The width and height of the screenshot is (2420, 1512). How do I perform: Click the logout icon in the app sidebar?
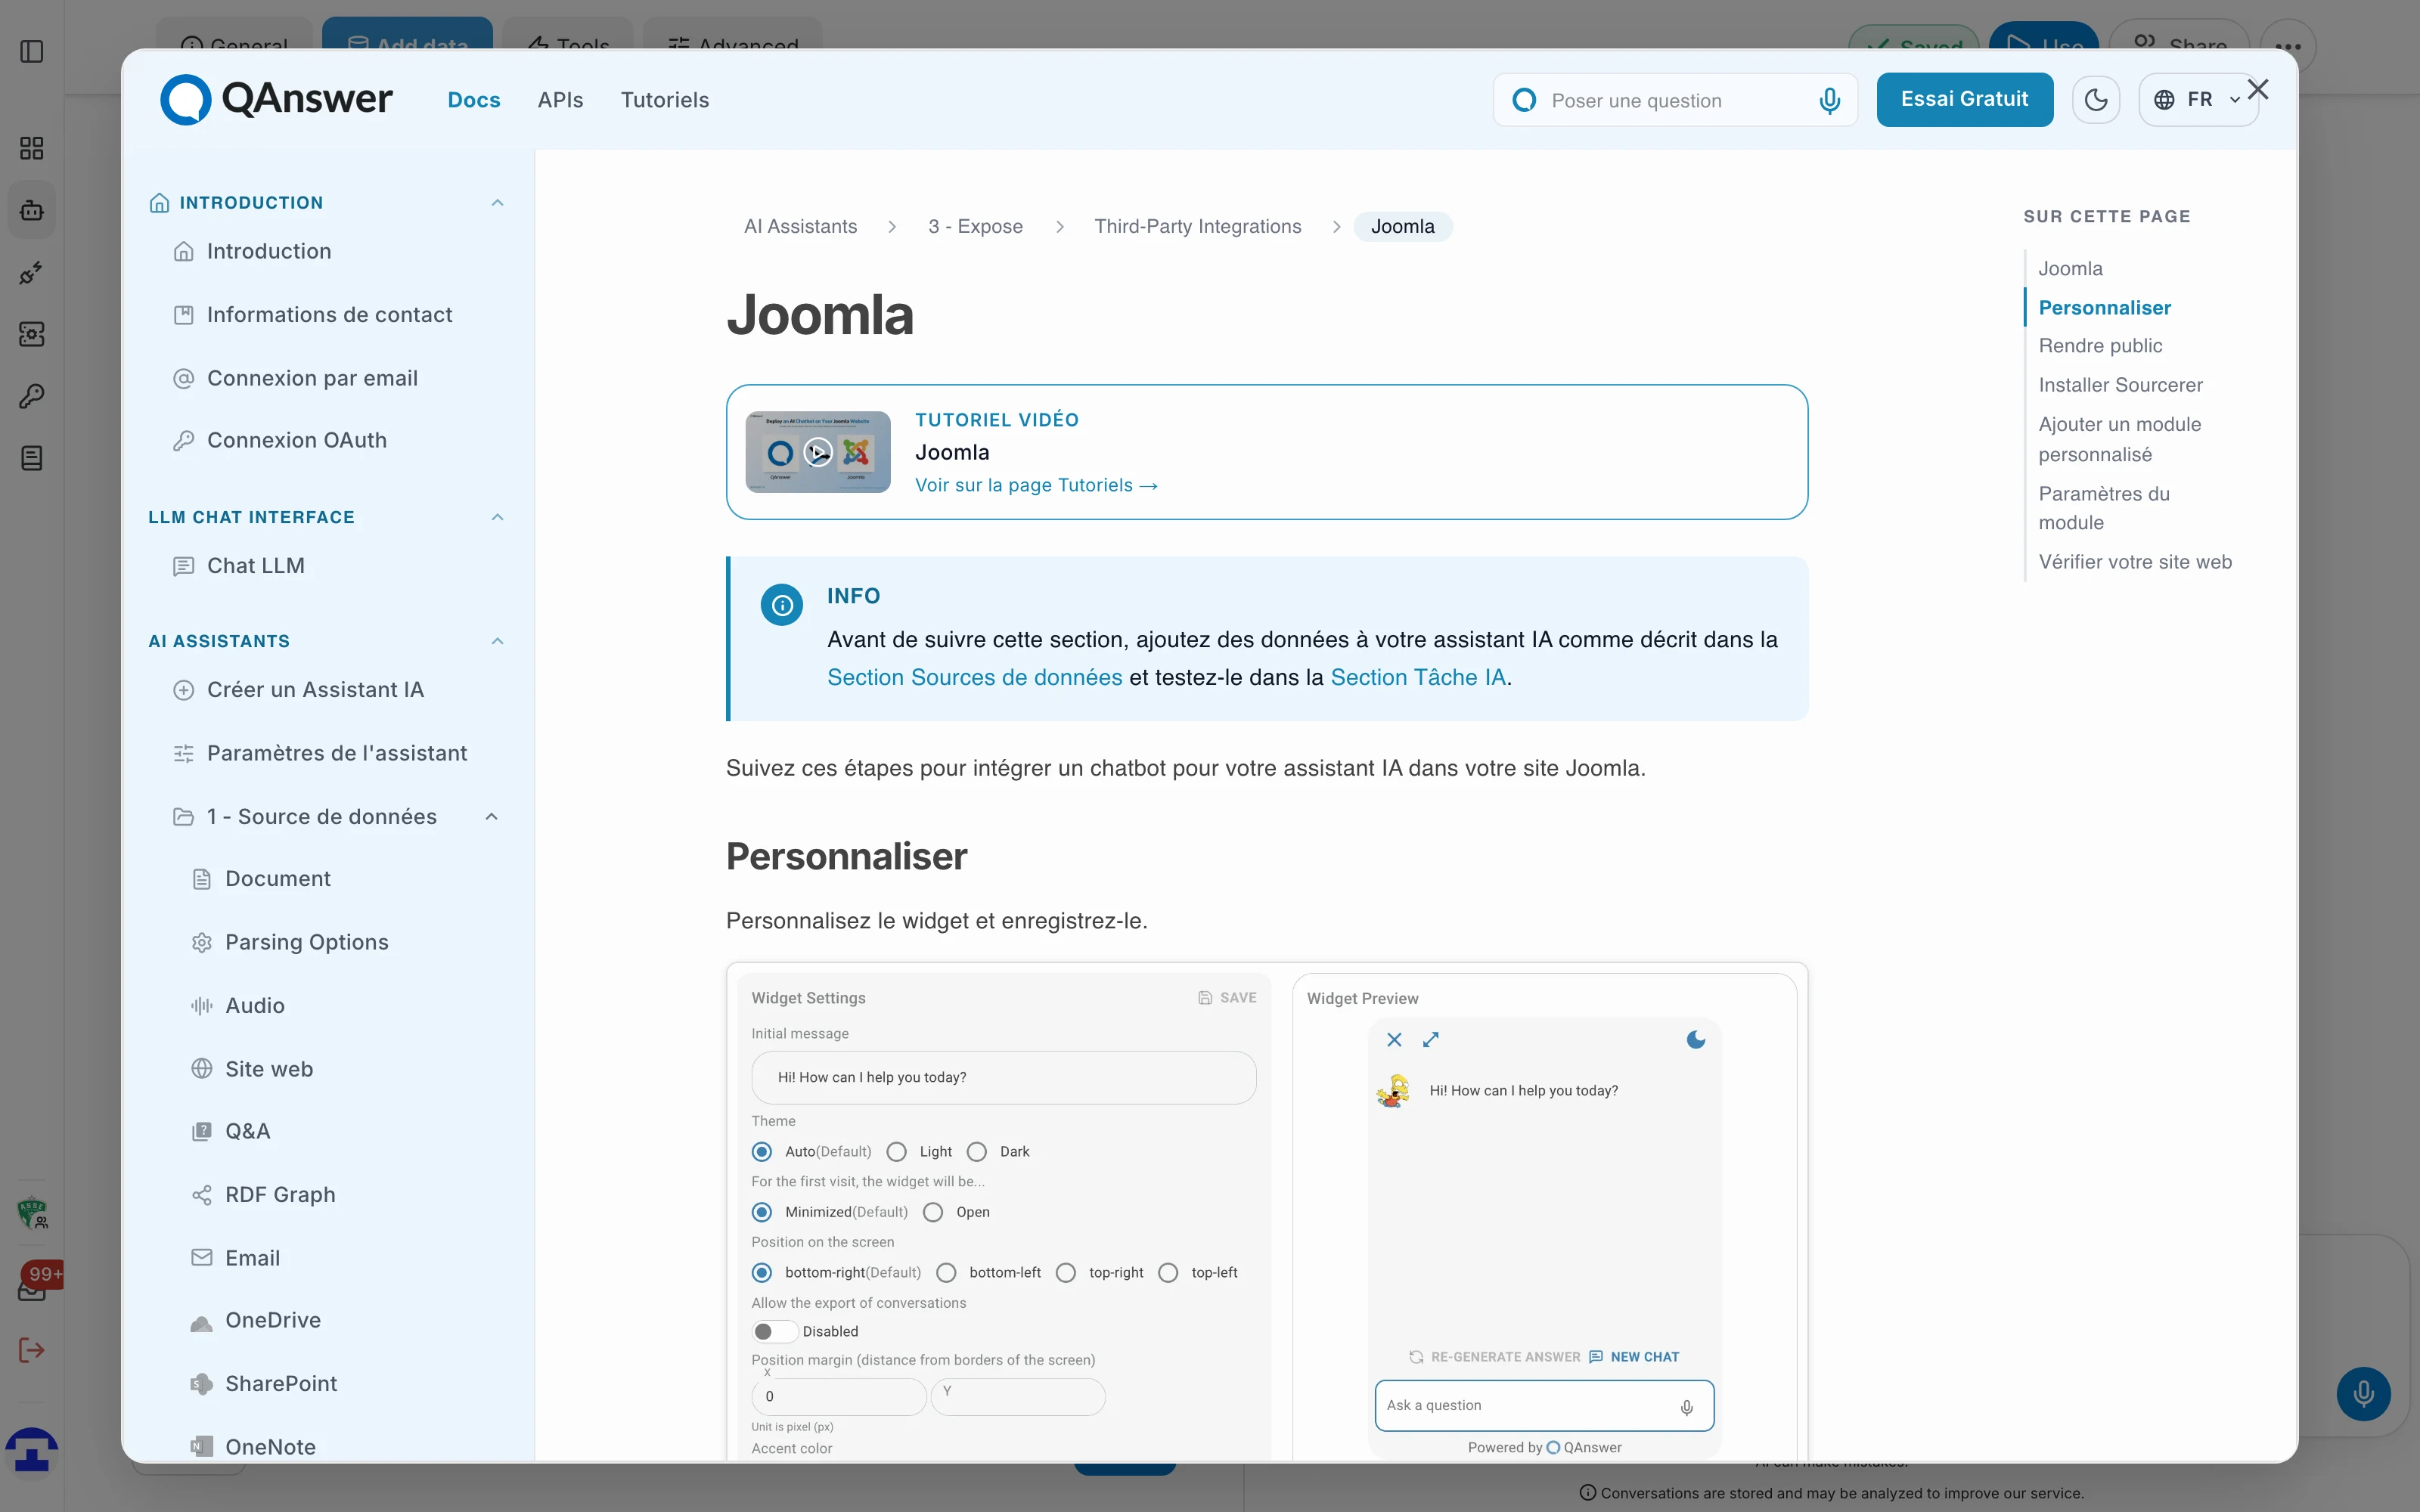coord(32,1351)
